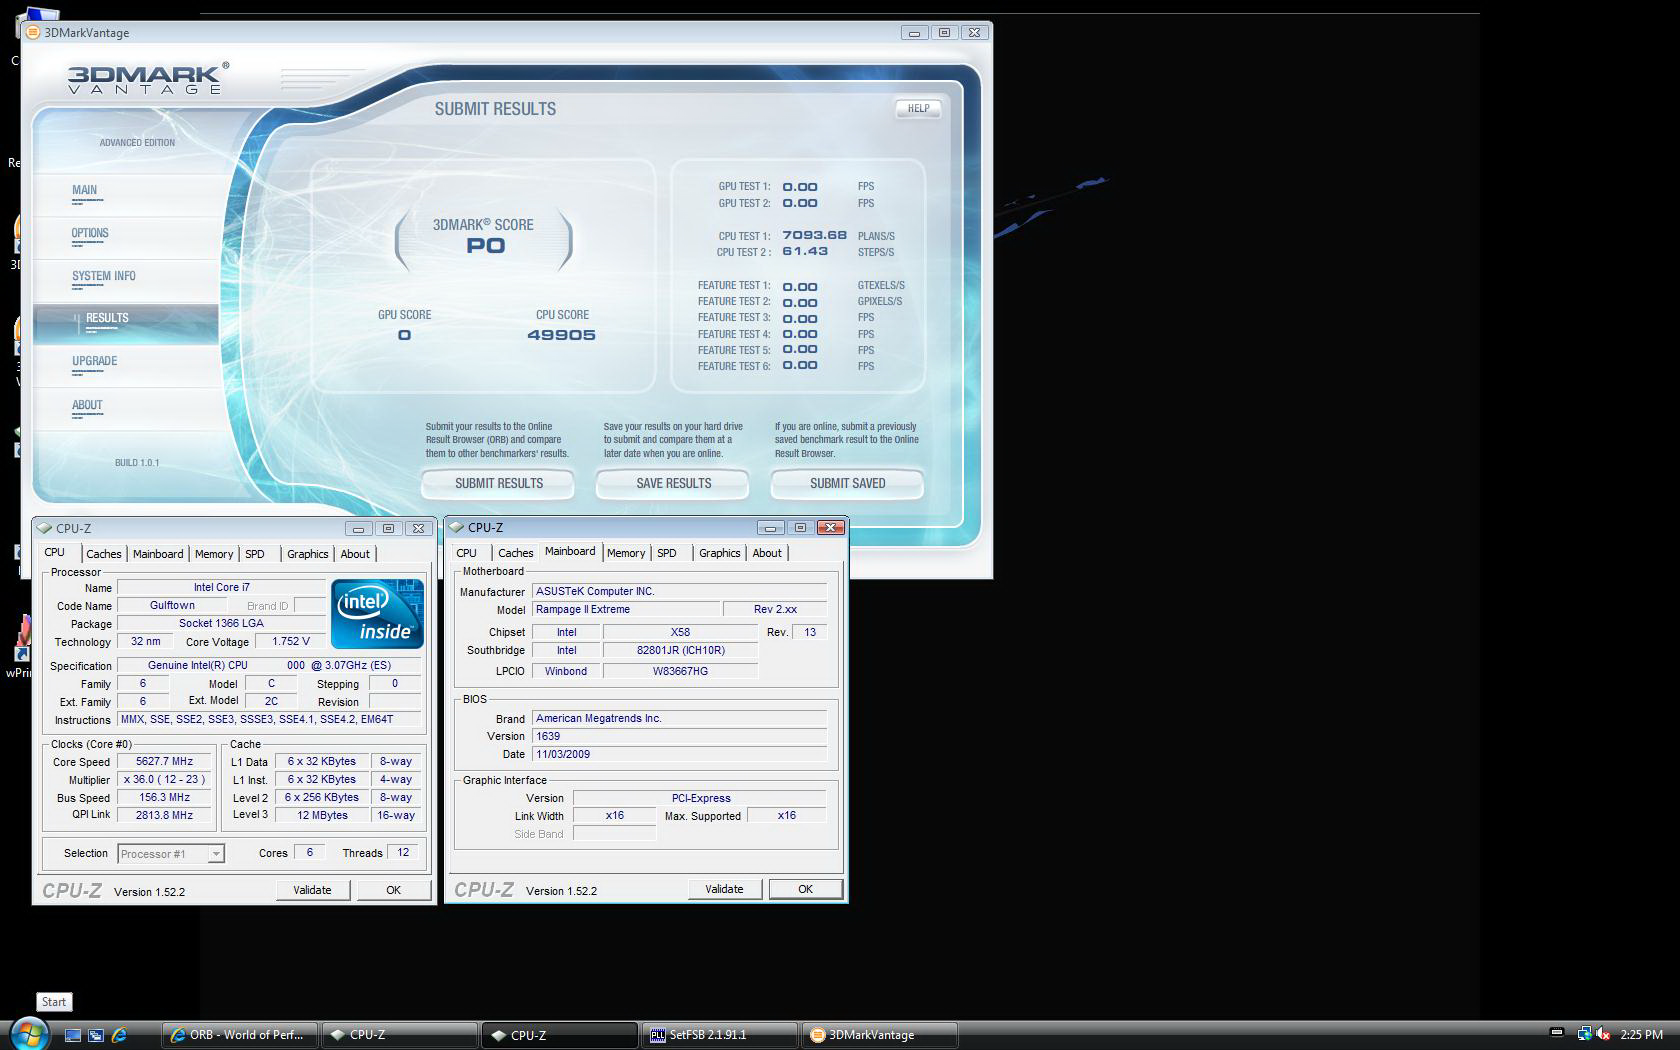Switch to Mainboard tab in left CPU-Z window
The image size is (1680, 1050).
coord(158,554)
